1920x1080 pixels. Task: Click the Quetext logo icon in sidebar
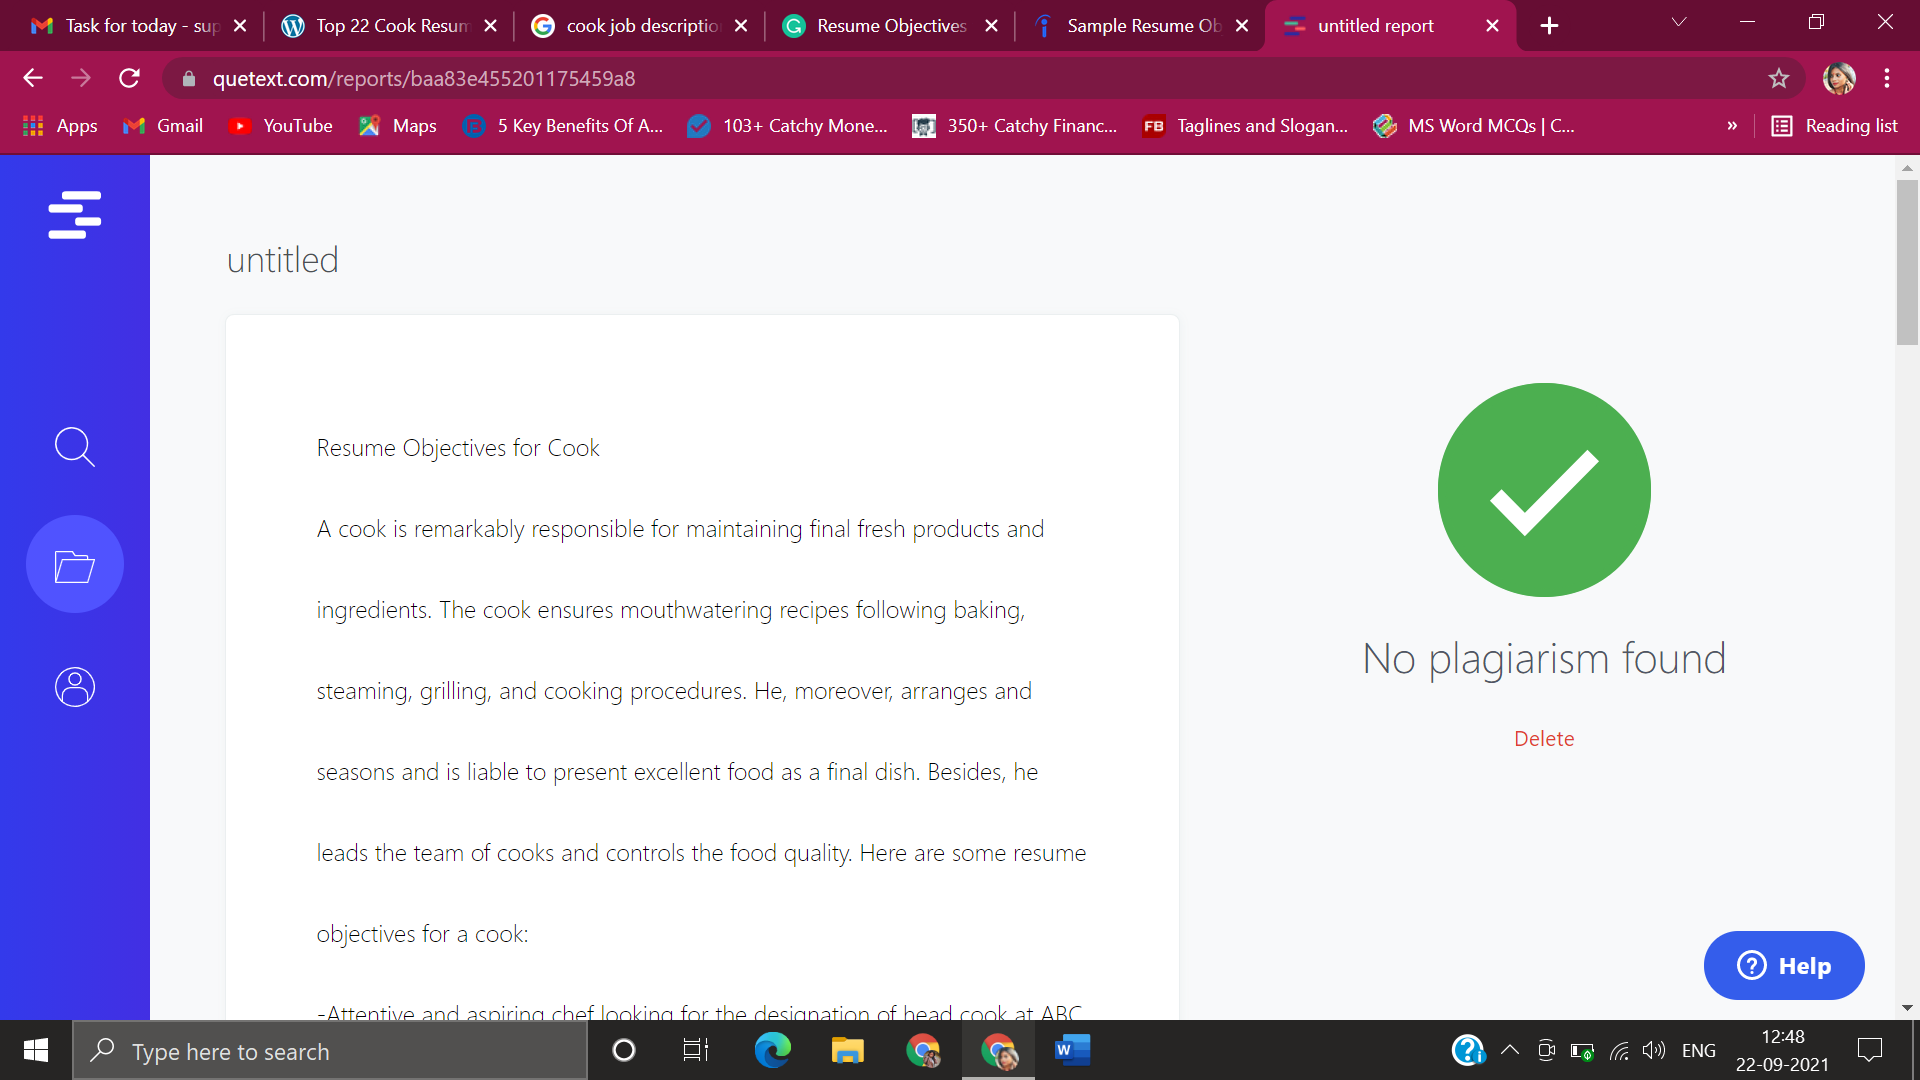75,215
